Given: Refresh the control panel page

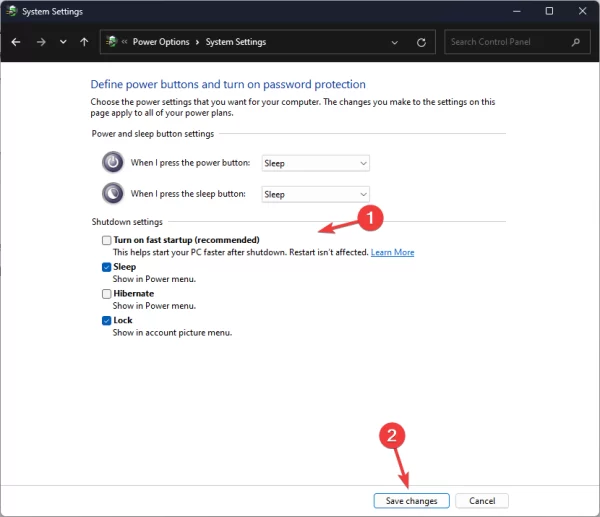Looking at the screenshot, I should pyautogui.click(x=421, y=42).
